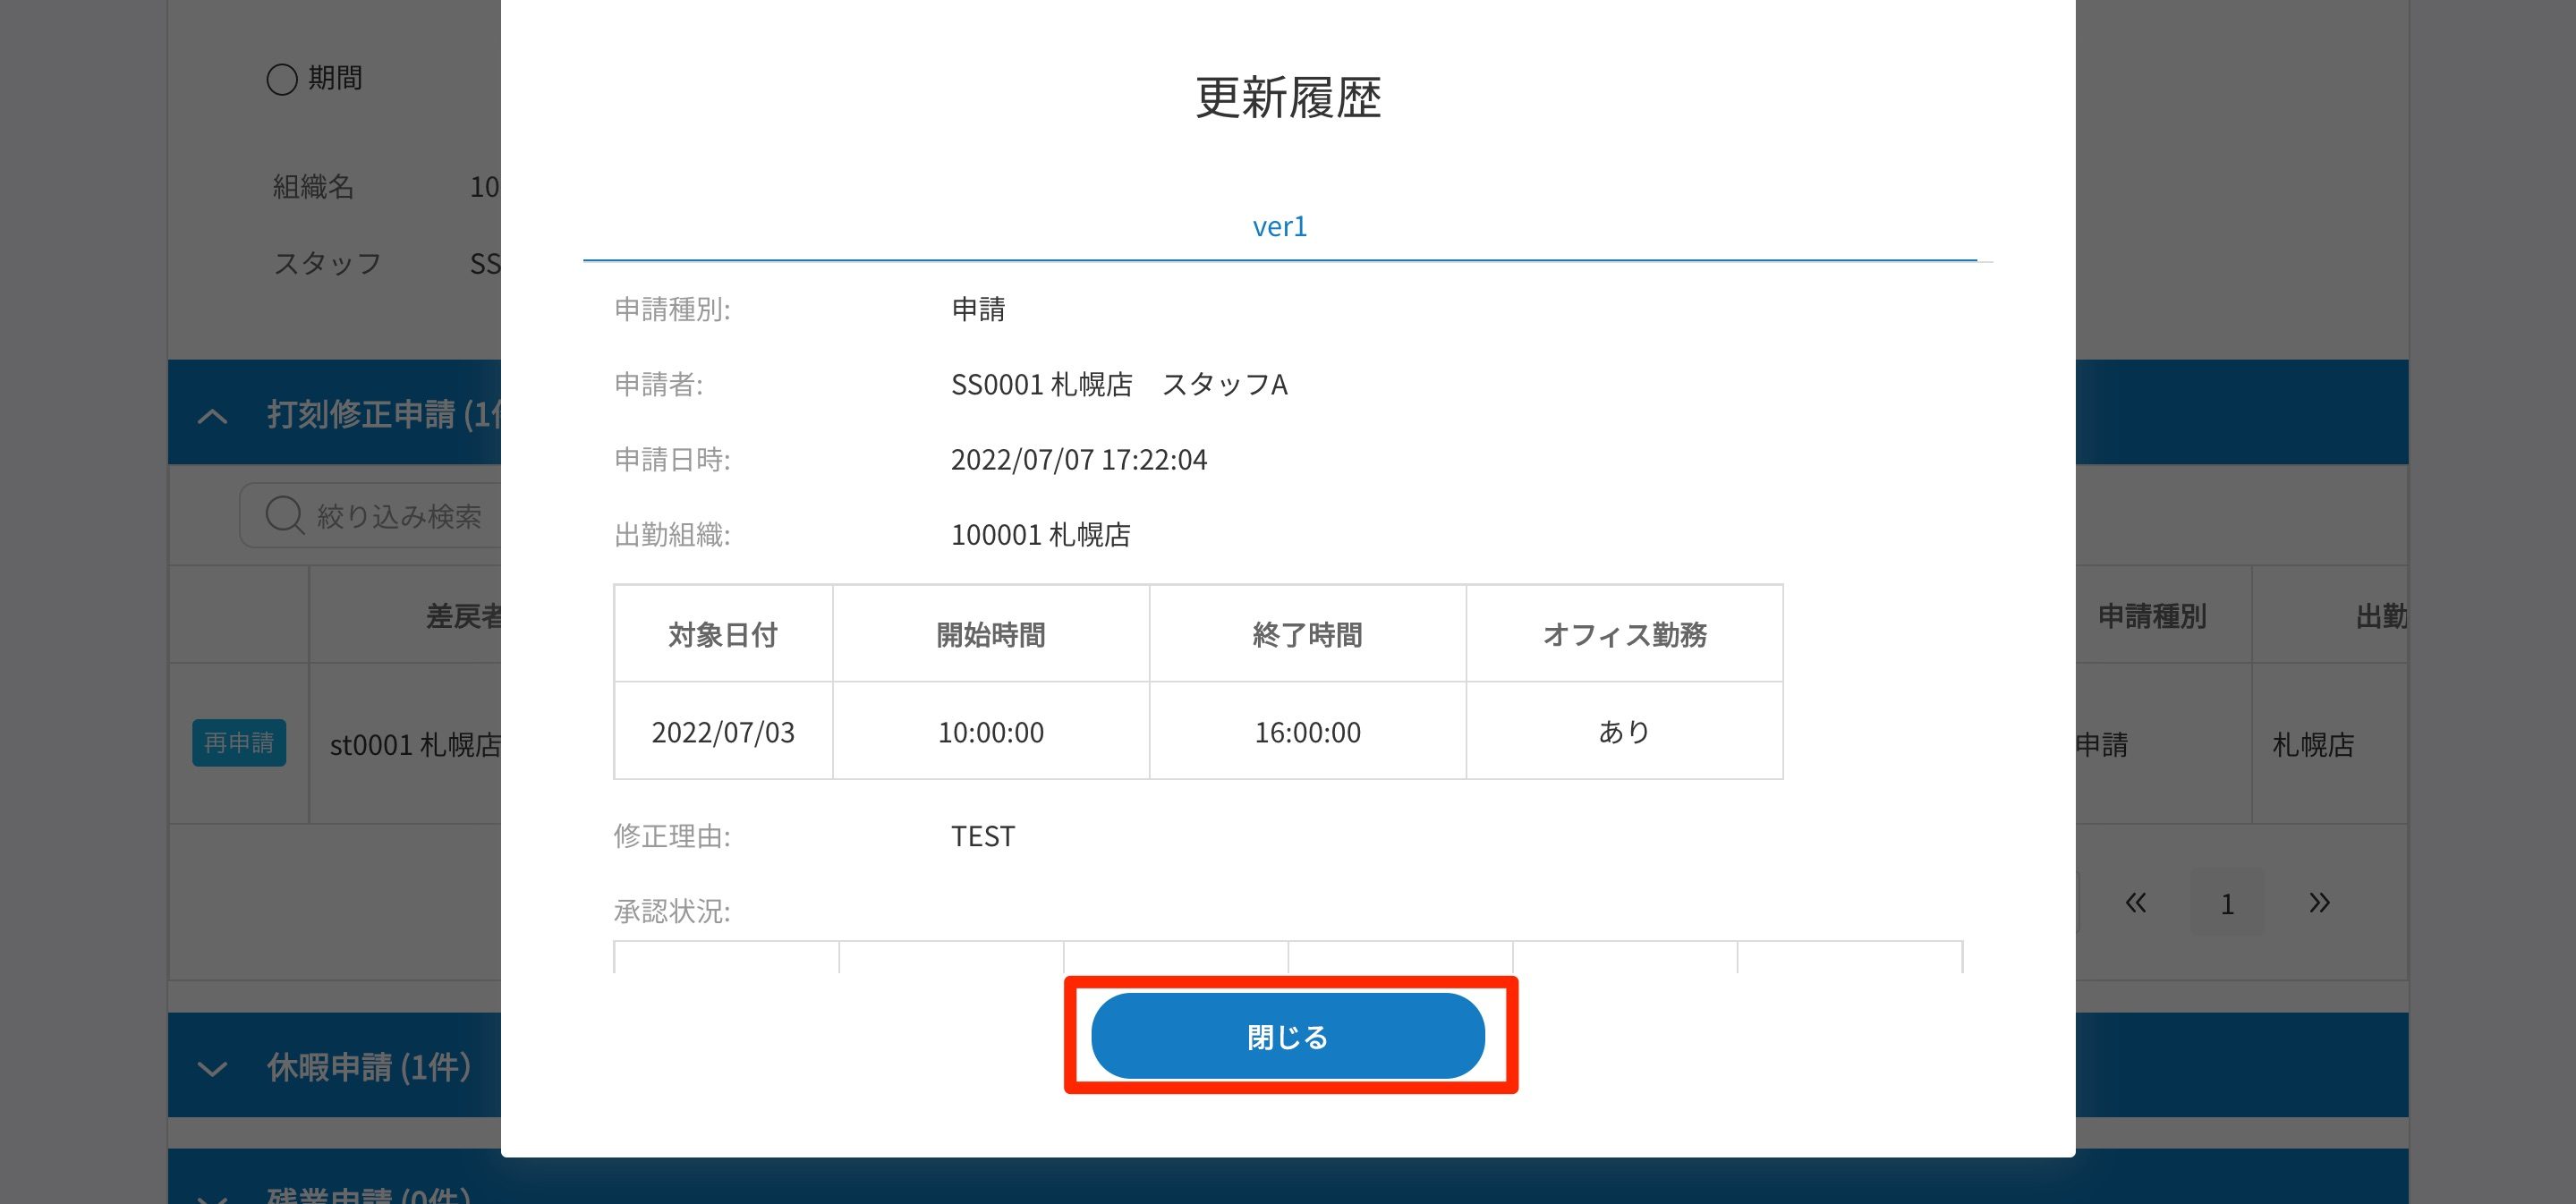Click the 申請種別 column header

(x=2151, y=616)
